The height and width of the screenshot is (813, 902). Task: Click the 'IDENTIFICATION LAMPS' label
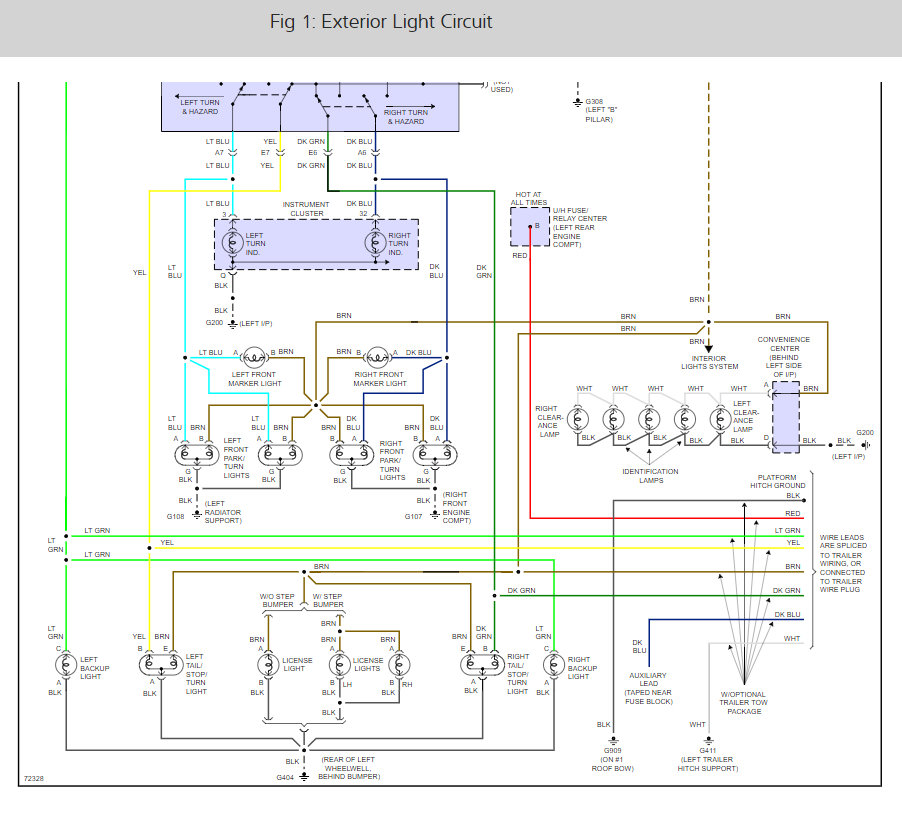(650, 476)
